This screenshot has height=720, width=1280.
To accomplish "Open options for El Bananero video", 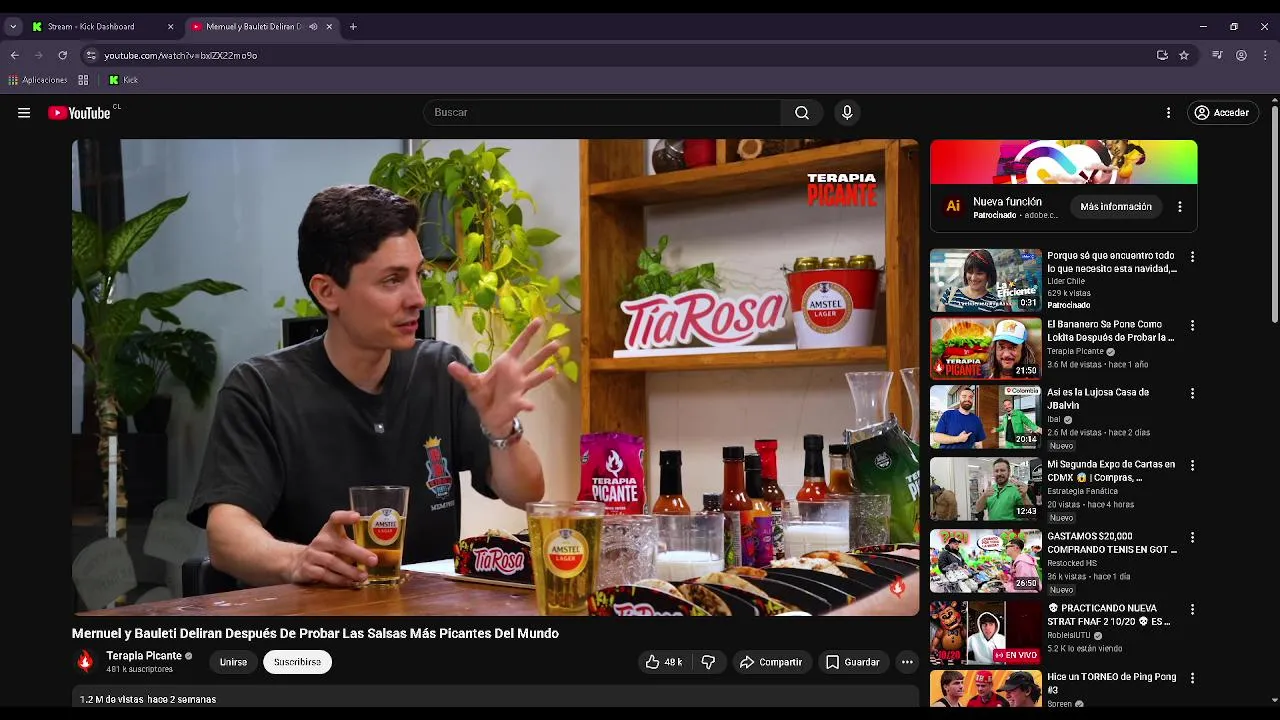I will coord(1192,326).
